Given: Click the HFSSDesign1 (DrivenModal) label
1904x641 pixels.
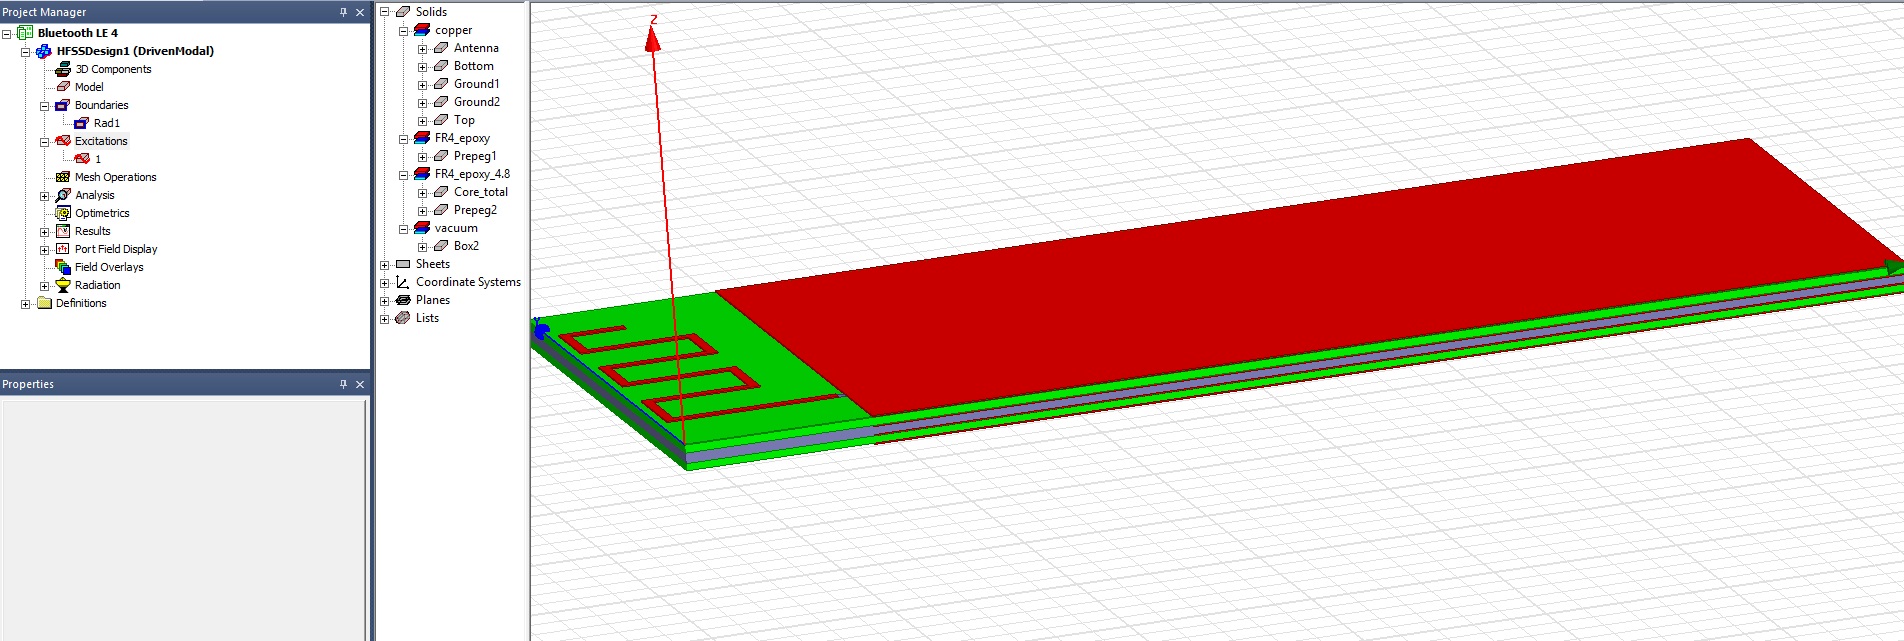Looking at the screenshot, I should [135, 51].
